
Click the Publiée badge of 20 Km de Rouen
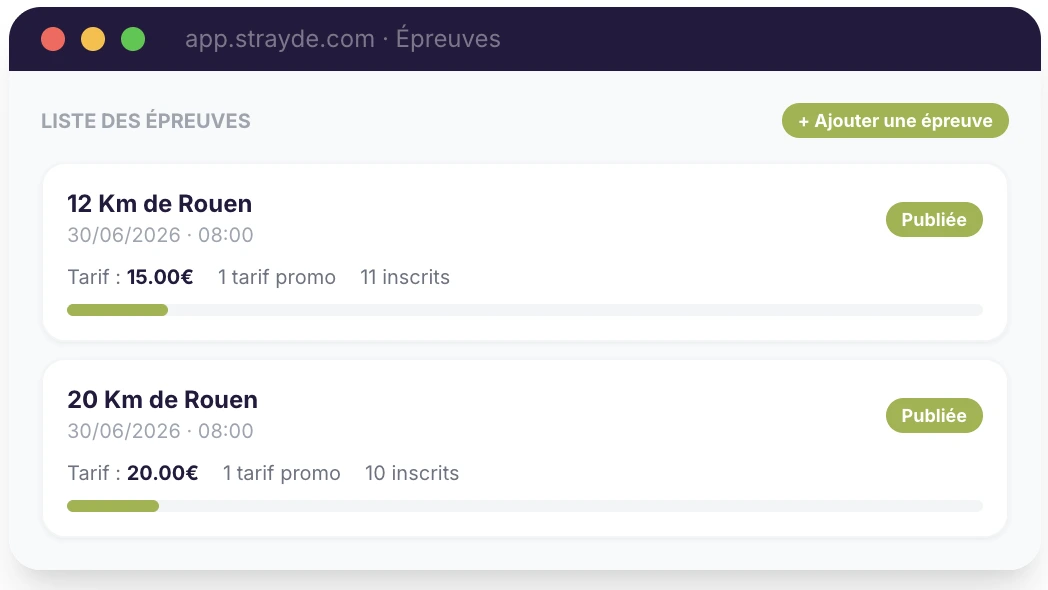pyautogui.click(x=934, y=415)
